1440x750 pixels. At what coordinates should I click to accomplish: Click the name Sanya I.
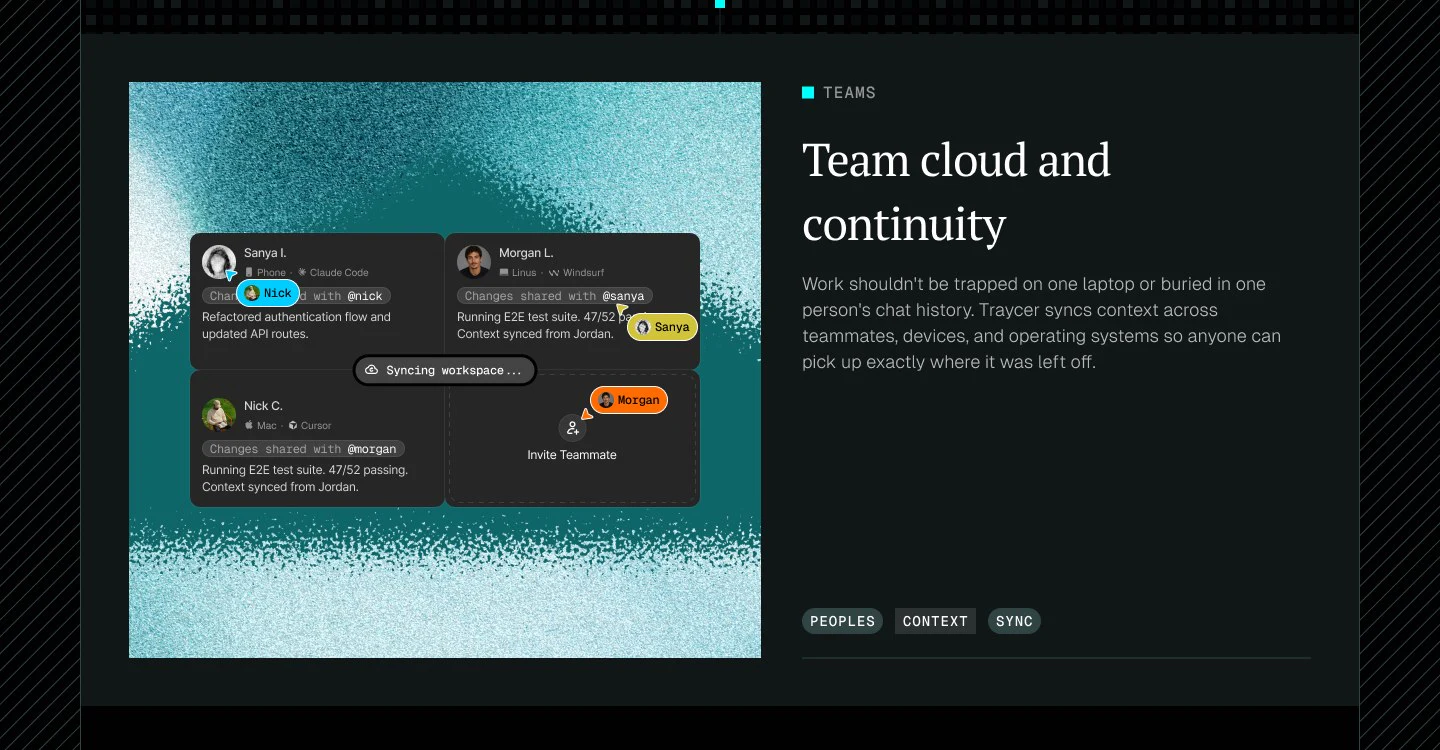point(265,253)
